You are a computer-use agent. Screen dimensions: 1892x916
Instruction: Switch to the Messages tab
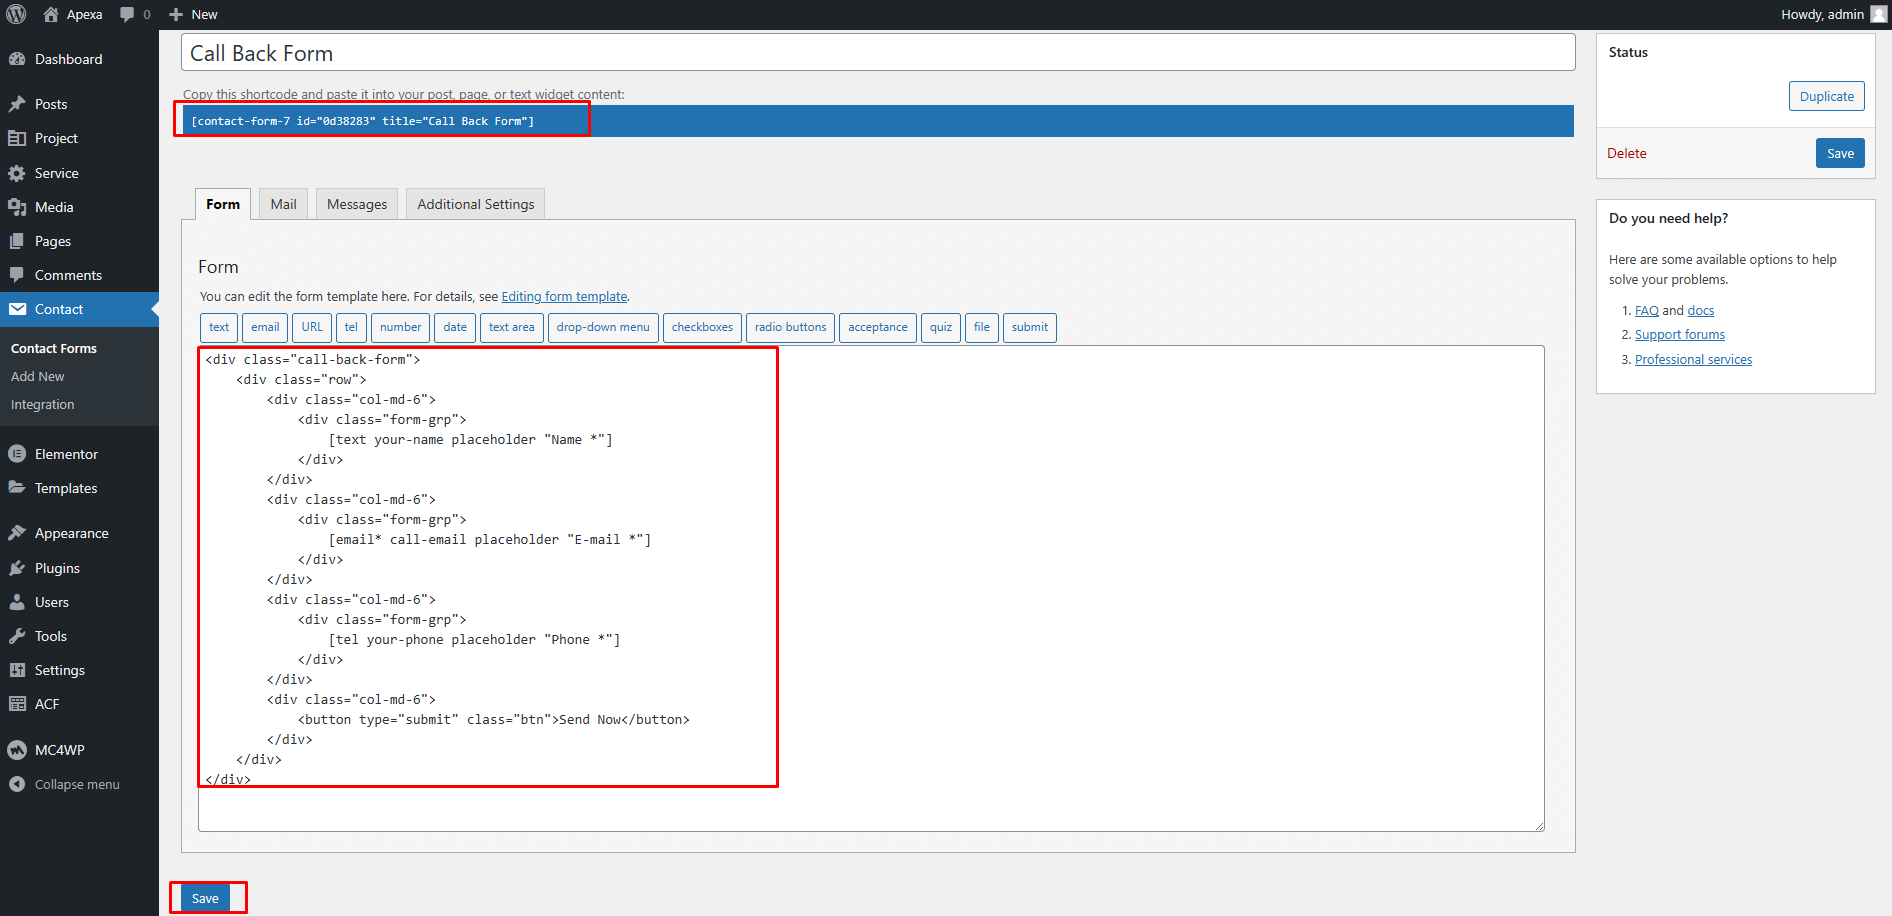(357, 204)
